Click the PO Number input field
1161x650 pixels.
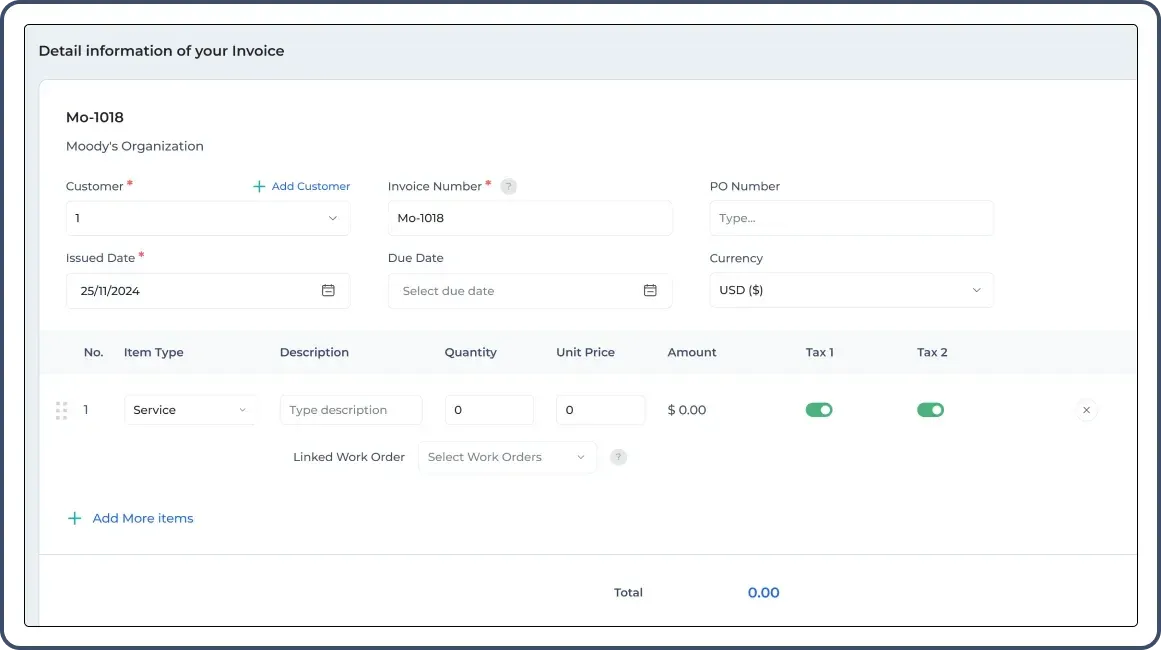click(851, 218)
